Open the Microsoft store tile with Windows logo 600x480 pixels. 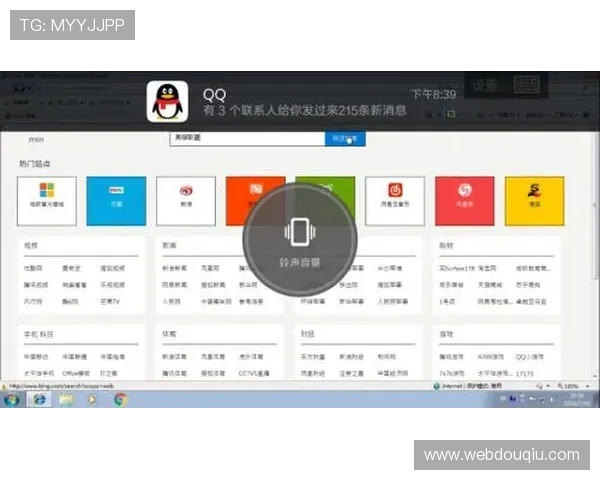(x=47, y=201)
